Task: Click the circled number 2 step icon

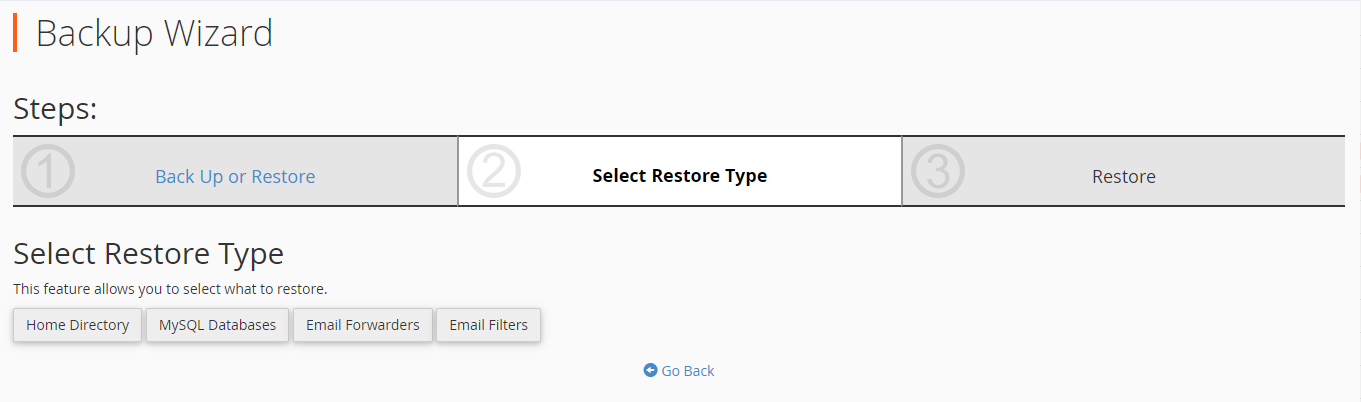Action: point(494,171)
